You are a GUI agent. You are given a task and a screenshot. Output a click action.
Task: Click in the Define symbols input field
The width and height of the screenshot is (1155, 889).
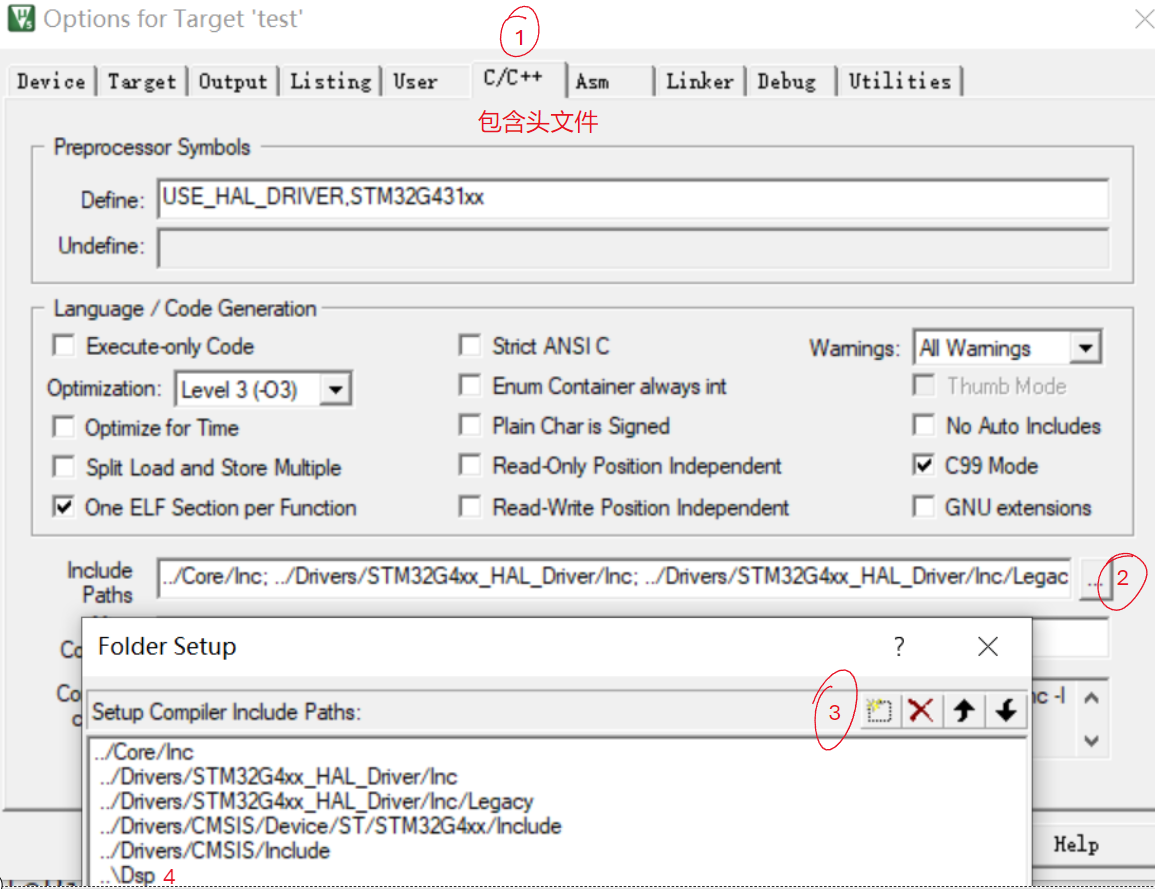click(x=632, y=198)
